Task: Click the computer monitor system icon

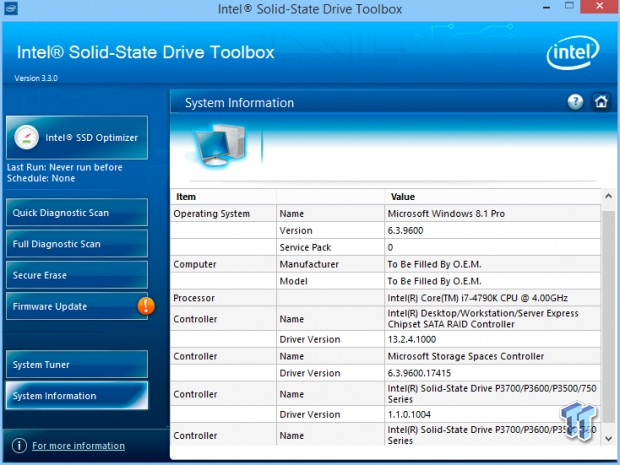Action: 220,146
